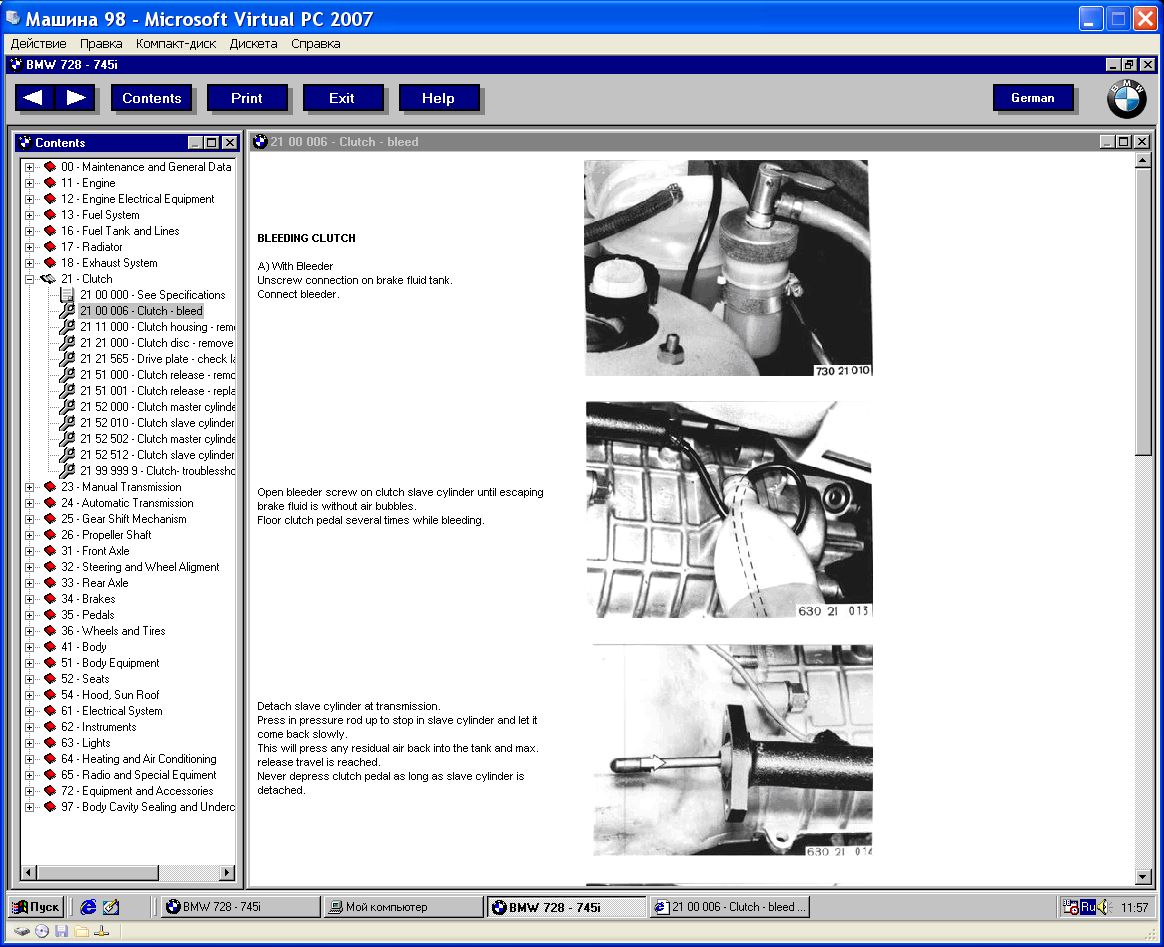The image size is (1164, 947).
Task: Click the document pane vertical scrollbar down arrow
Action: [x=1144, y=877]
